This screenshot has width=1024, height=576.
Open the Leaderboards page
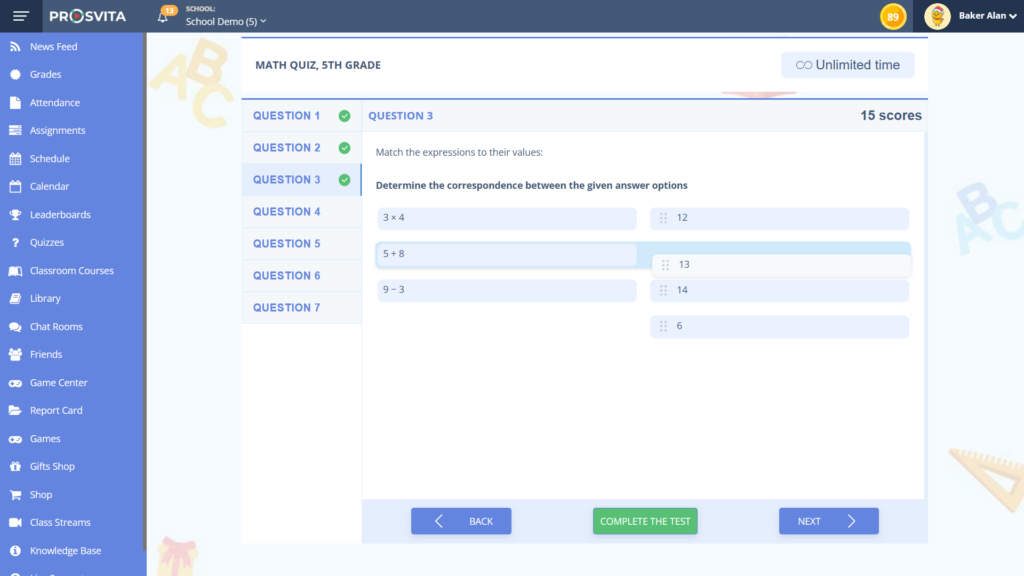64,214
